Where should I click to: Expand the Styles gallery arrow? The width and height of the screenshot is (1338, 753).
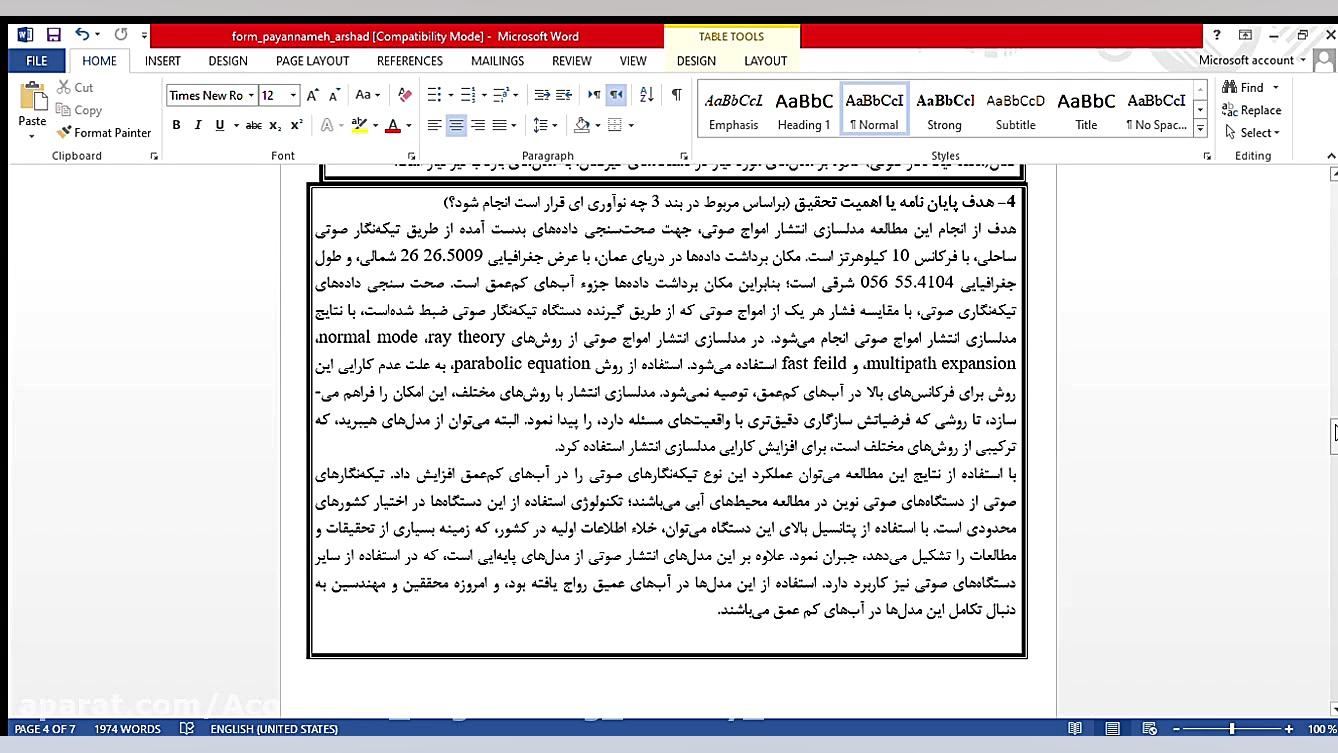[x=1199, y=127]
